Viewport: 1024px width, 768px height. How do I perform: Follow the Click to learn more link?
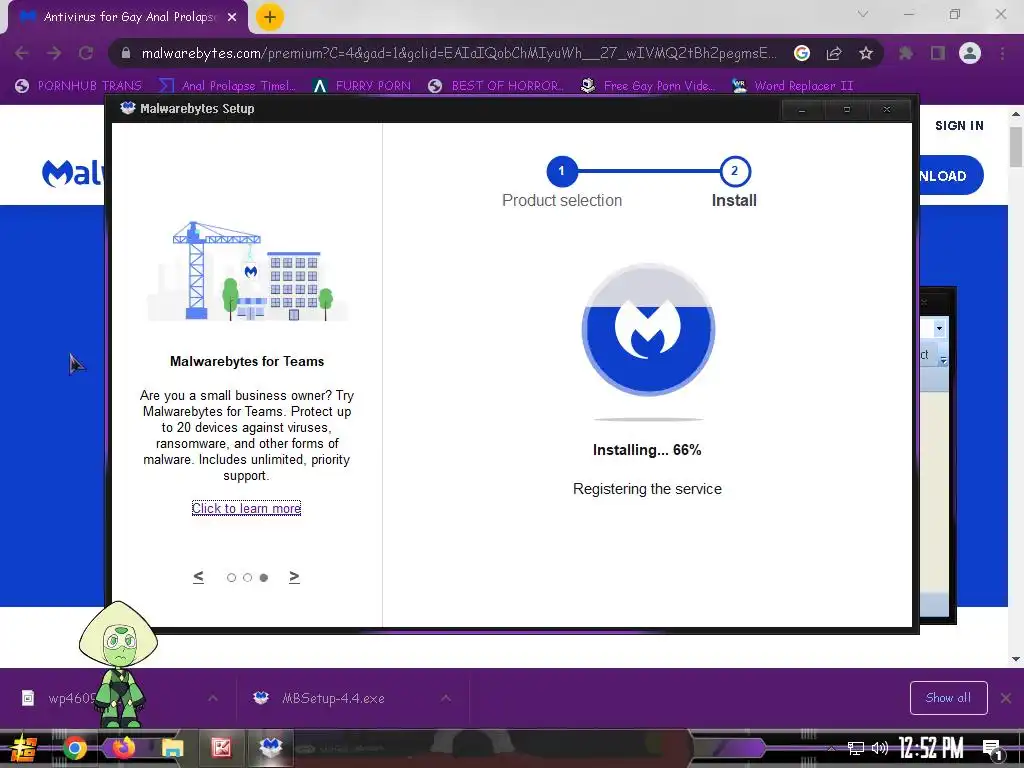246,508
